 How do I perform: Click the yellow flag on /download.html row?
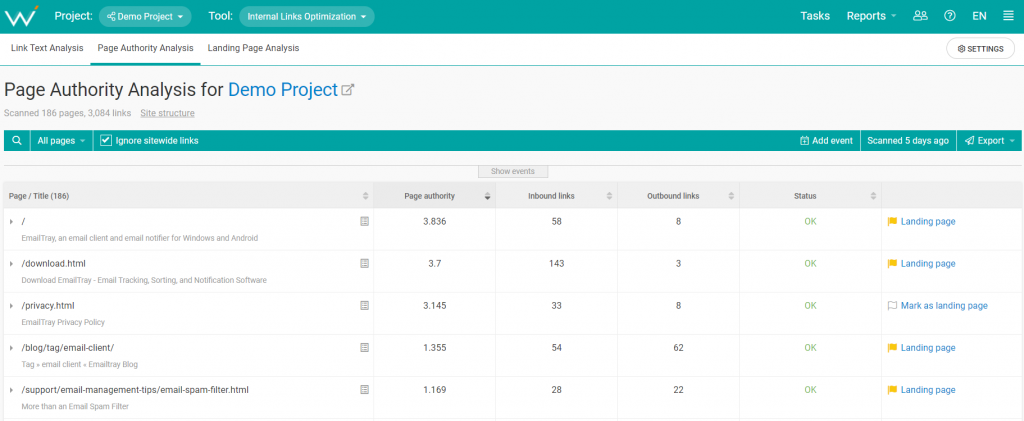(x=892, y=264)
